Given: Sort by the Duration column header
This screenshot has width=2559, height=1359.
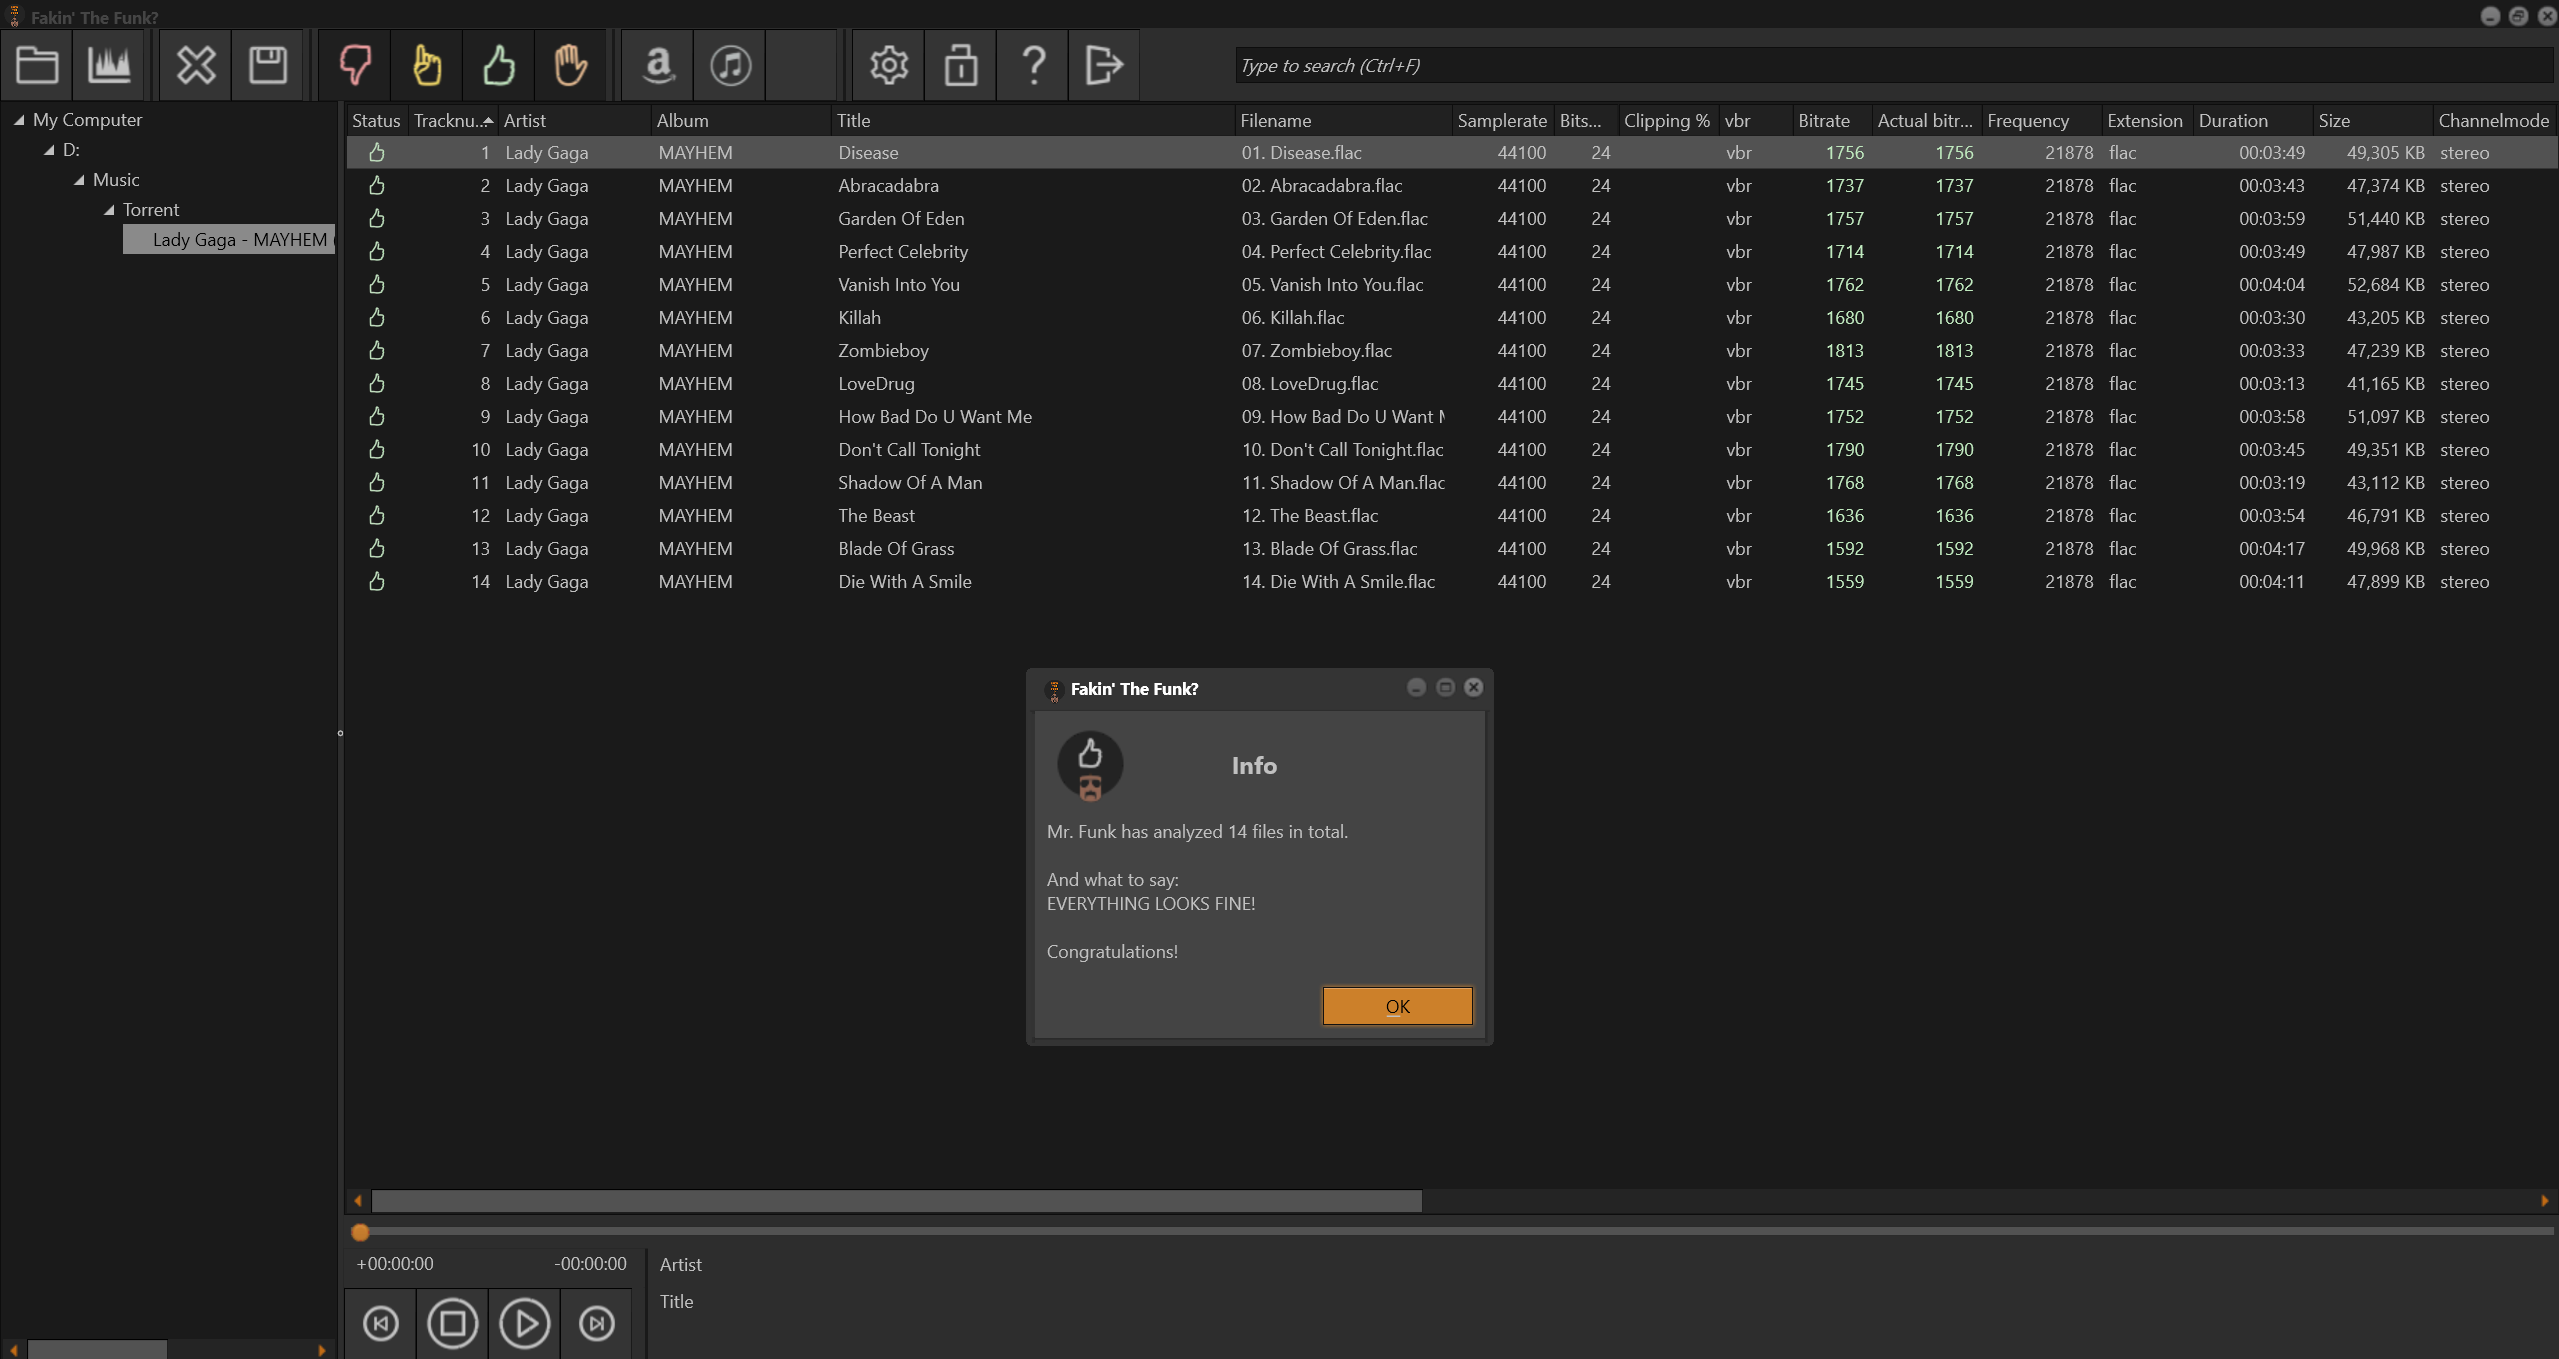Looking at the screenshot, I should click(x=2232, y=121).
